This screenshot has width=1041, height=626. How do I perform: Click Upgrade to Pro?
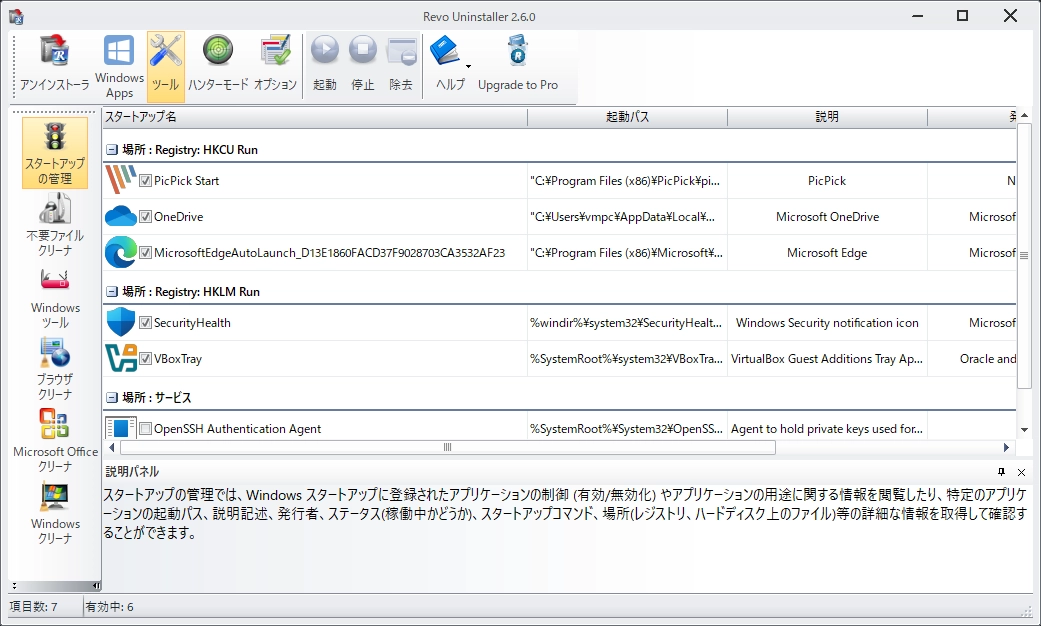pyautogui.click(x=518, y=64)
